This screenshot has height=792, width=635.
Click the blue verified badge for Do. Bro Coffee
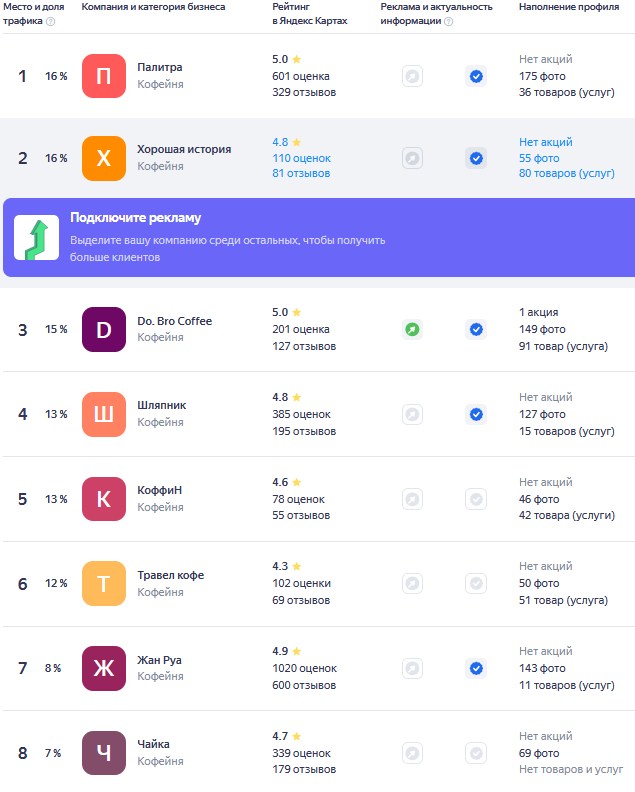476,329
